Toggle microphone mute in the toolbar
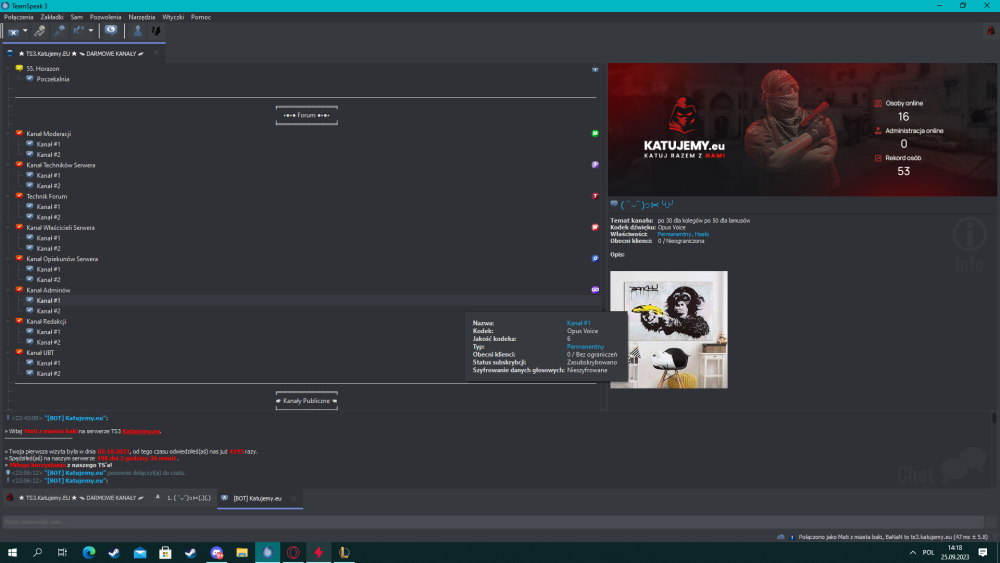The image size is (1000, 563). (40, 31)
